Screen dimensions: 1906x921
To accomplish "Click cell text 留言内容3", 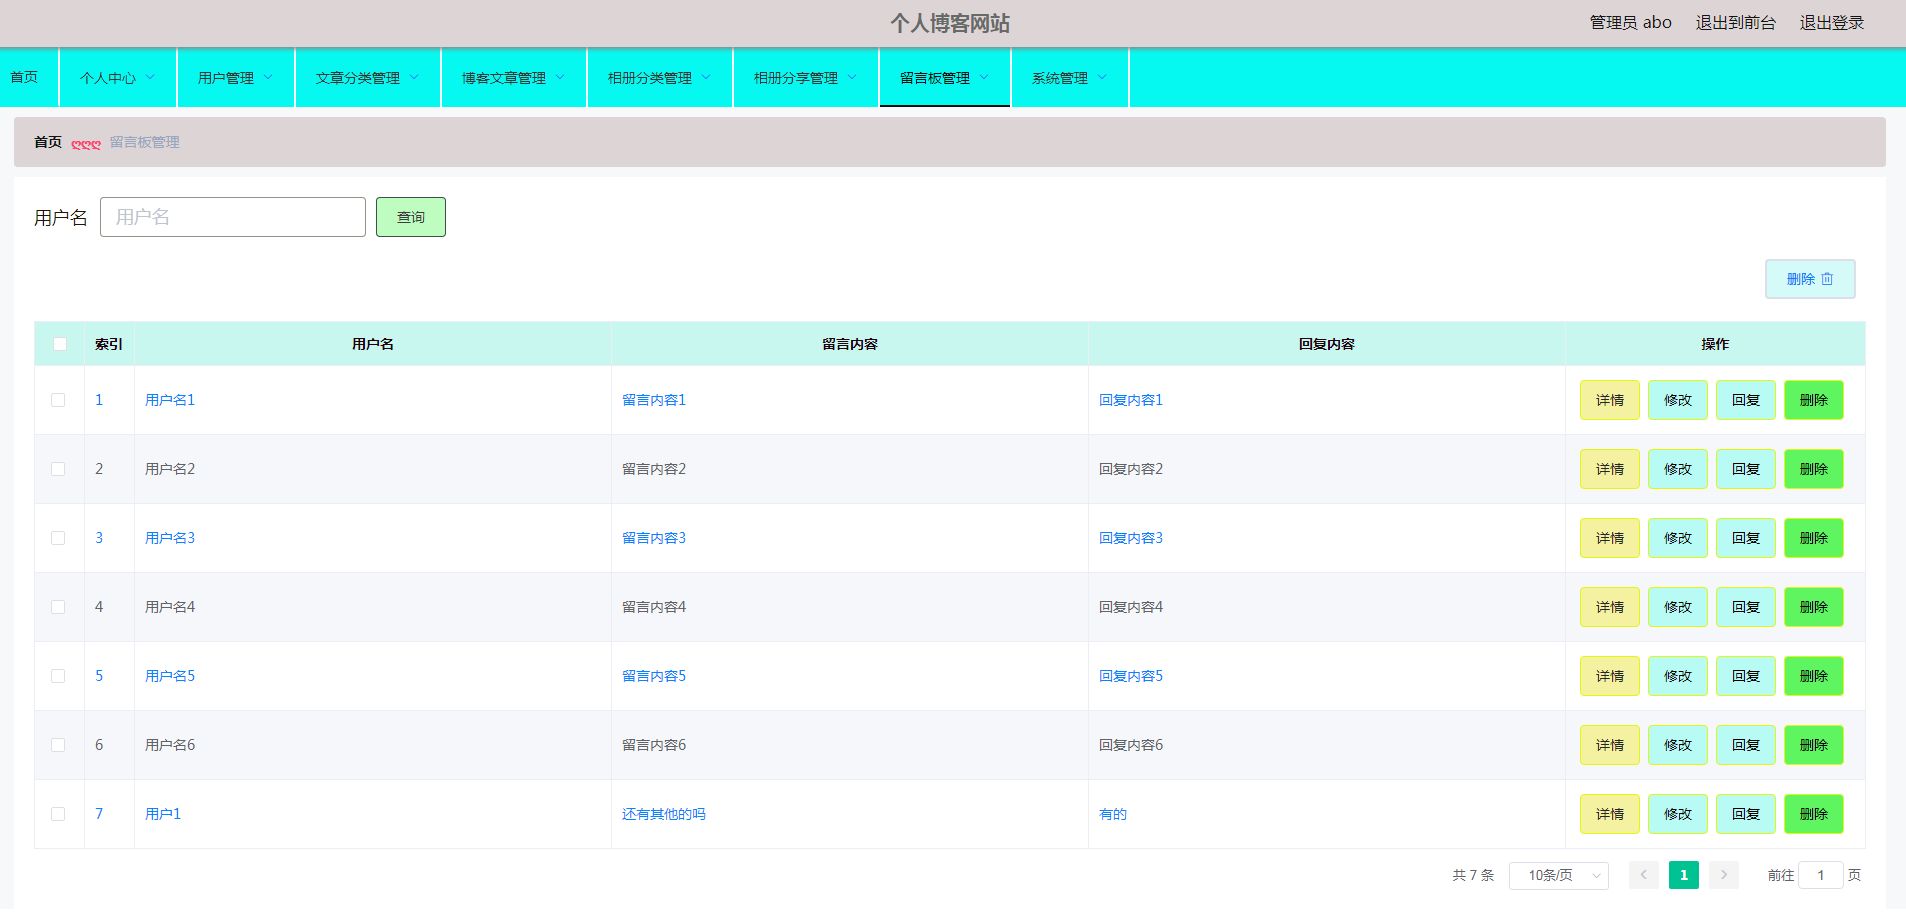I will [x=654, y=538].
